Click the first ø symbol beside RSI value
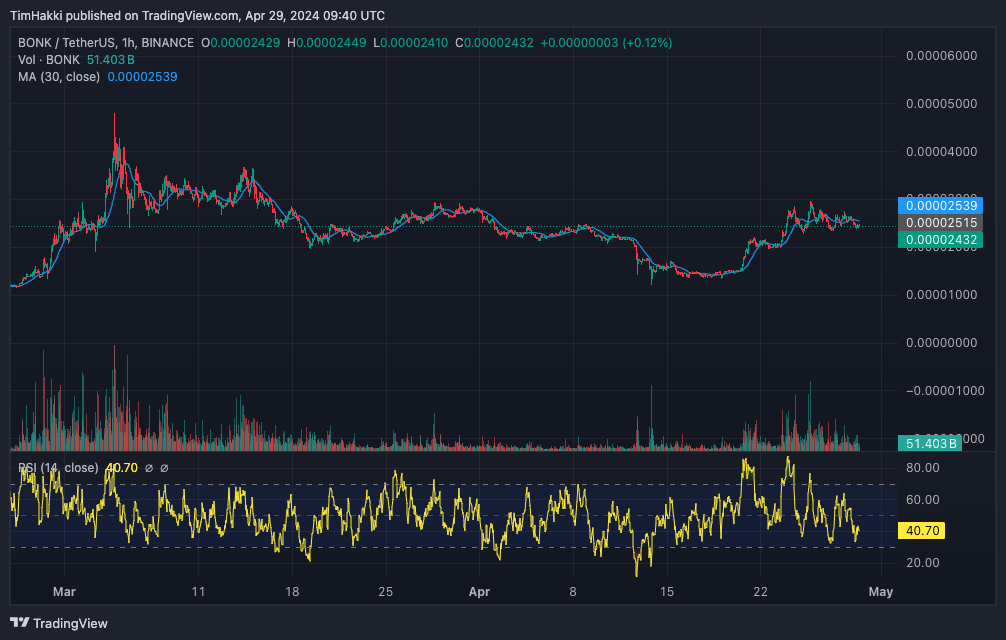 pyautogui.click(x=149, y=468)
